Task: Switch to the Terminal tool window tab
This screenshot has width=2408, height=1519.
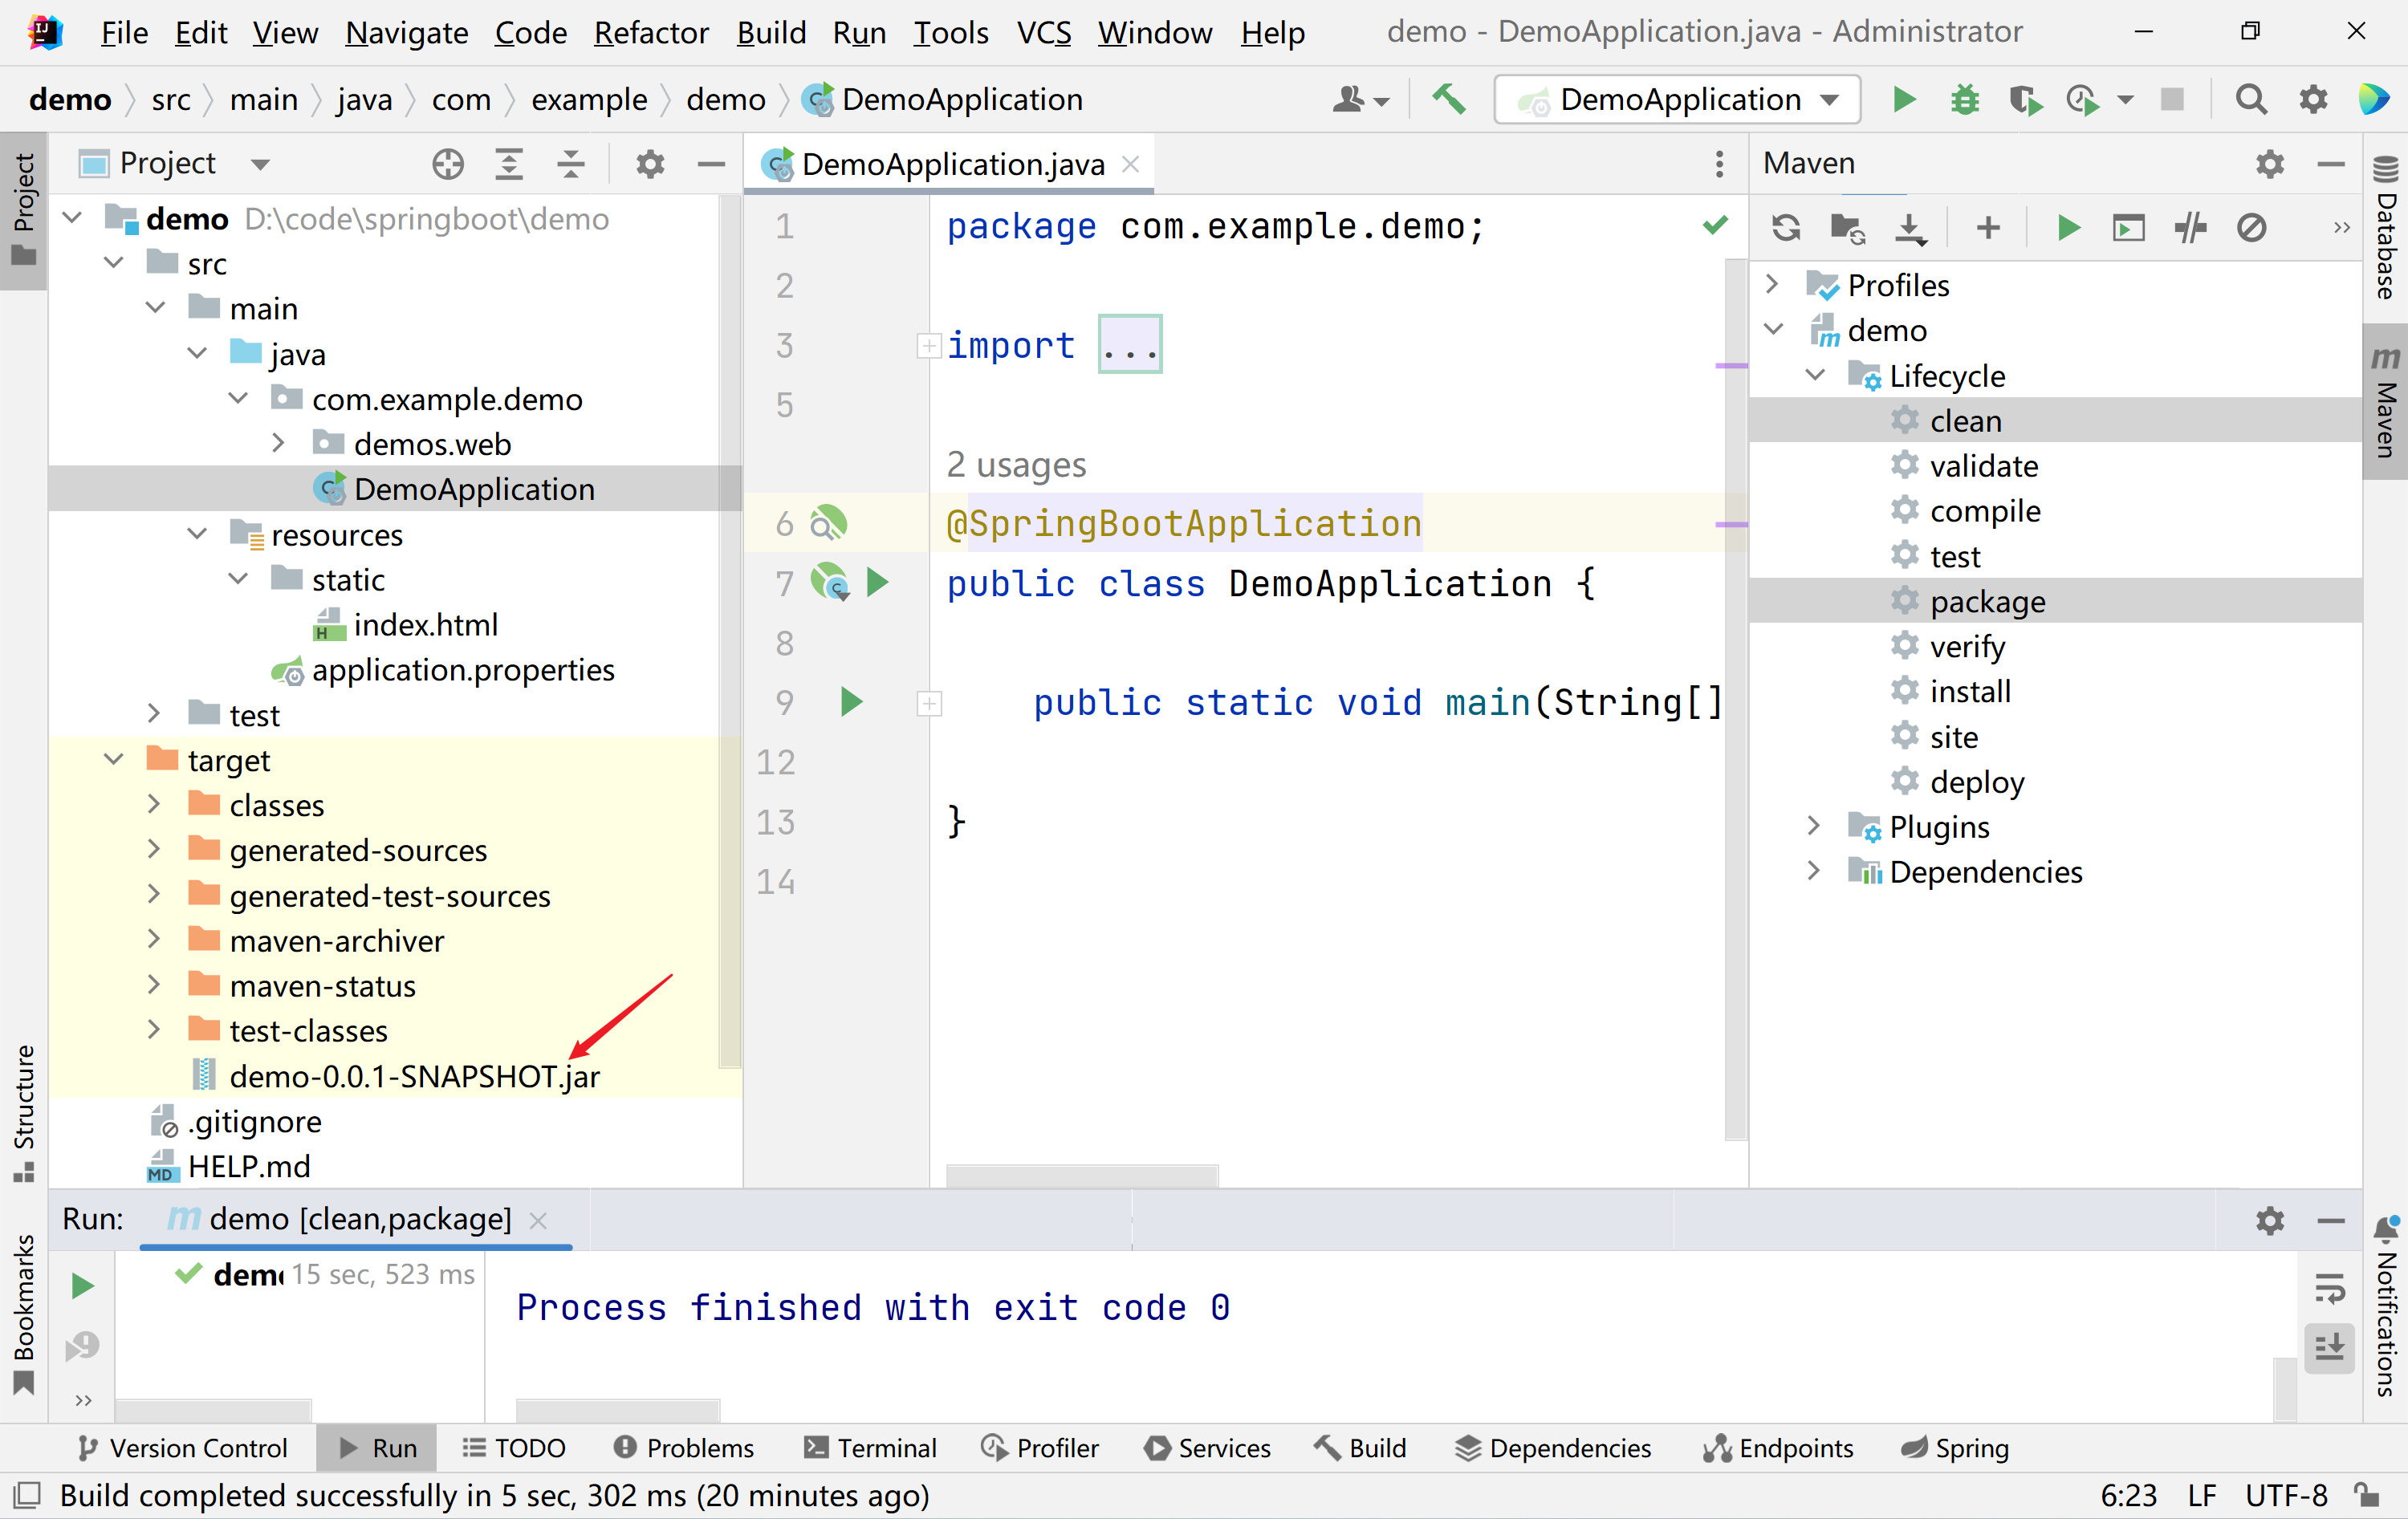Action: pyautogui.click(x=870, y=1447)
